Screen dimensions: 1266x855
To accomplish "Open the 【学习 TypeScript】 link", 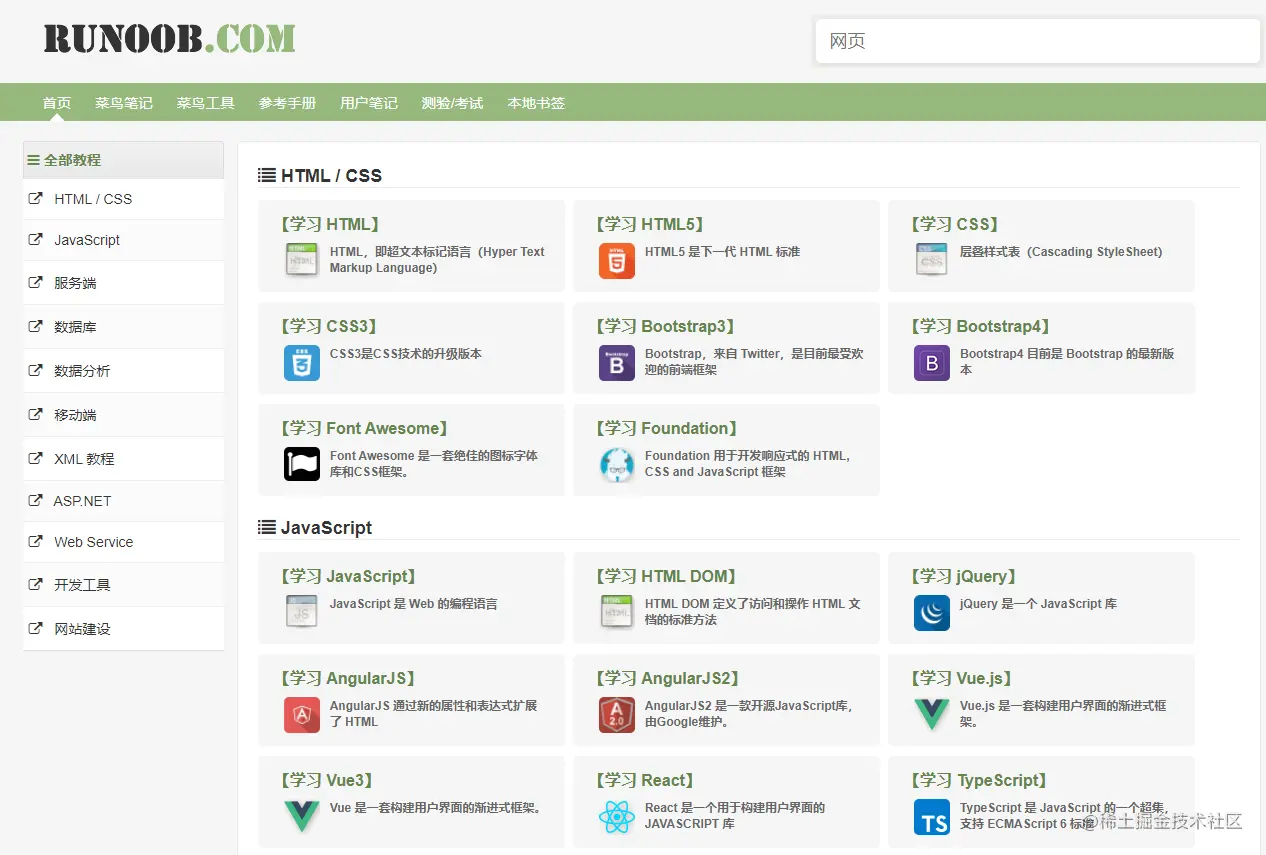I will tap(978, 780).
